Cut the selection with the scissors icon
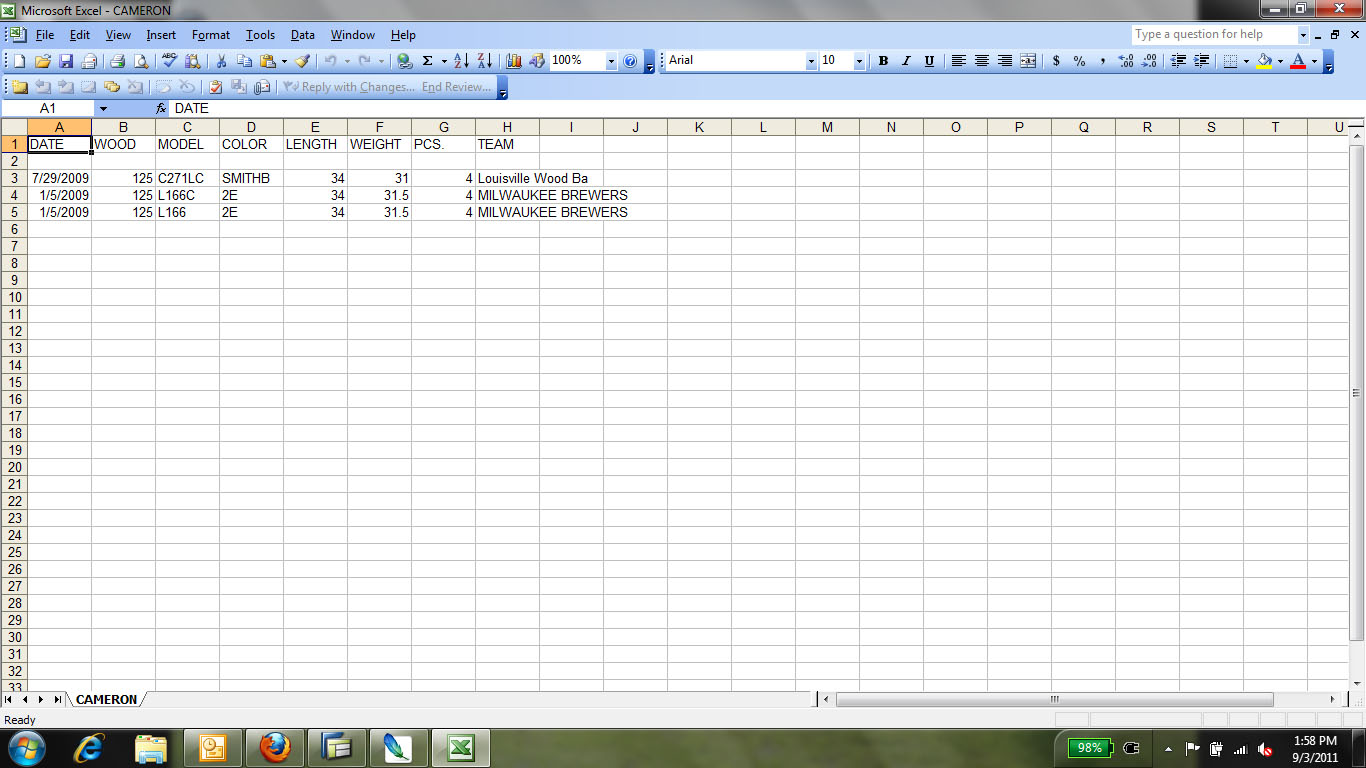Viewport: 1366px width, 768px height. [221, 61]
